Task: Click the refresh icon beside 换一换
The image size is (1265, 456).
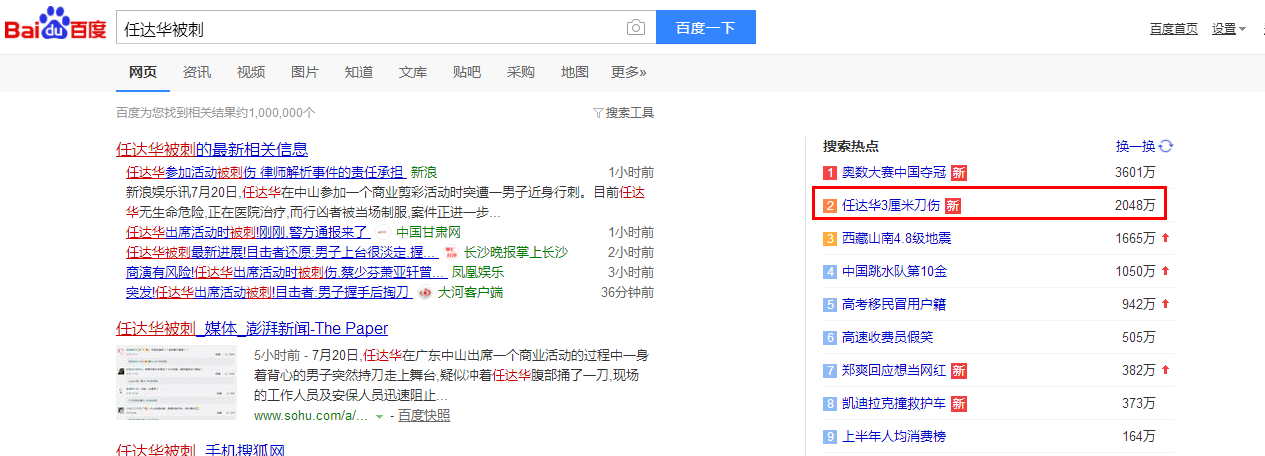Action: [1166, 146]
